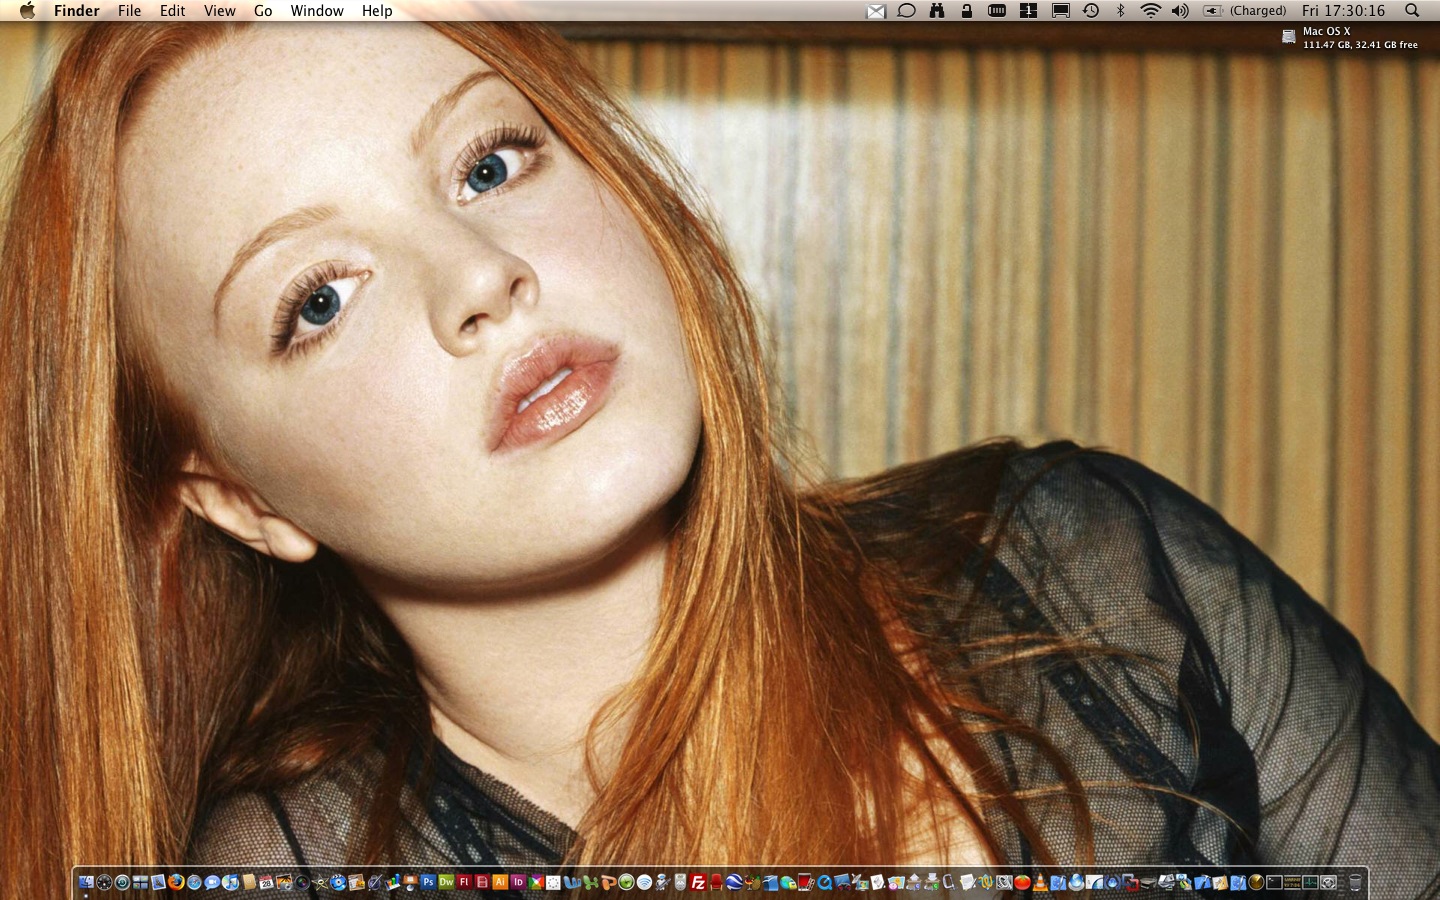This screenshot has height=900, width=1440.
Task: Open the Mac OS X drive icon
Action: tap(1289, 37)
